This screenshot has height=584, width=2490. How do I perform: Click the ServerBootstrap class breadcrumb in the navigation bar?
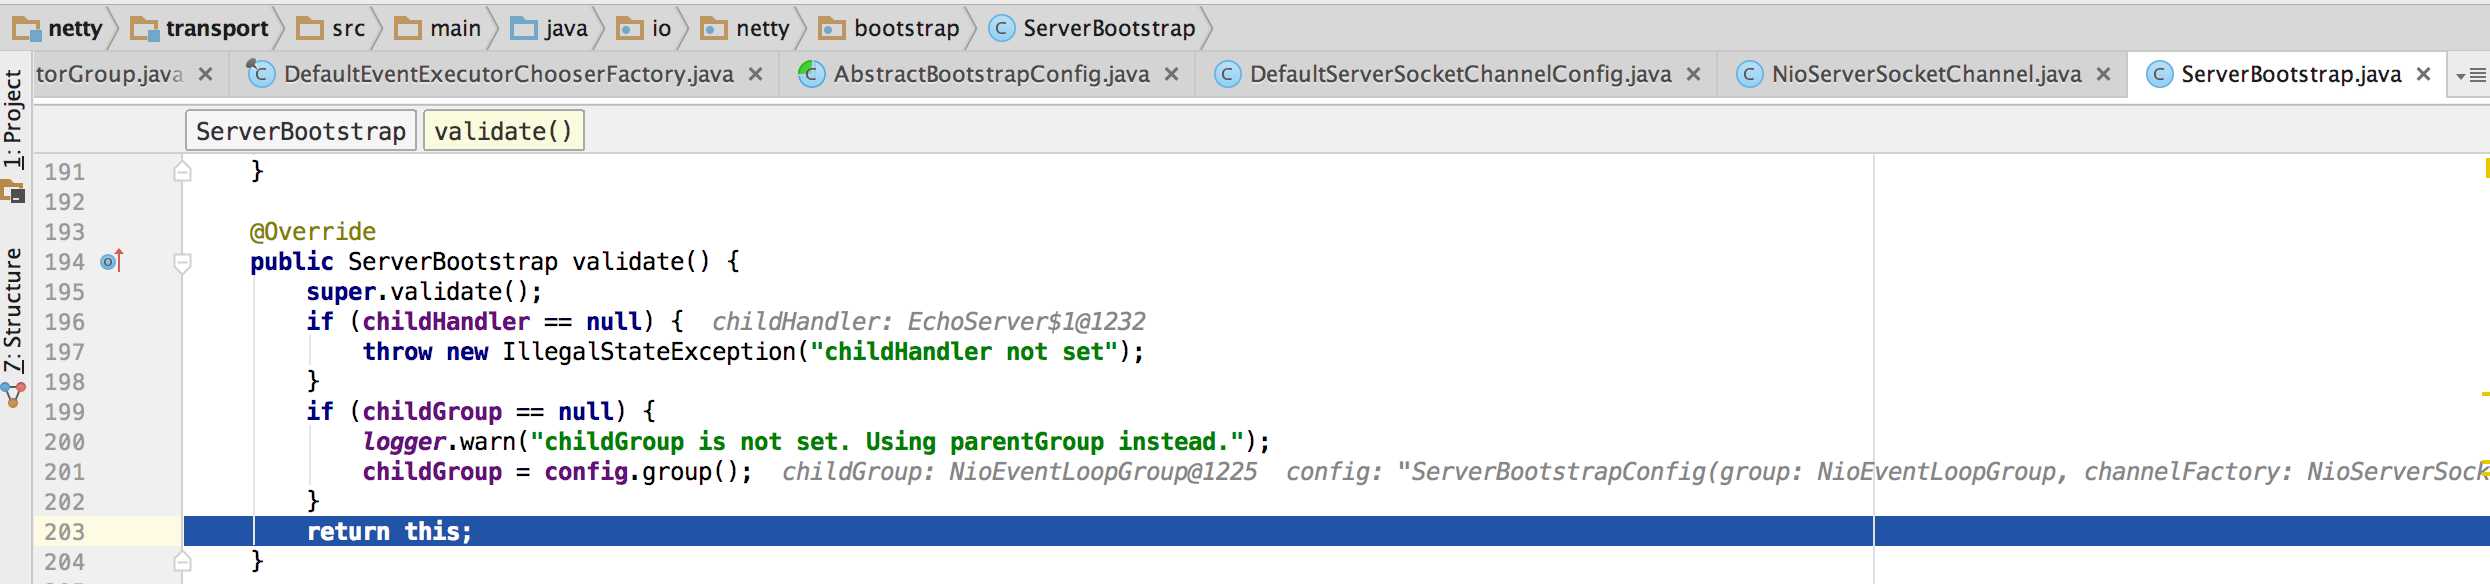click(x=1092, y=28)
